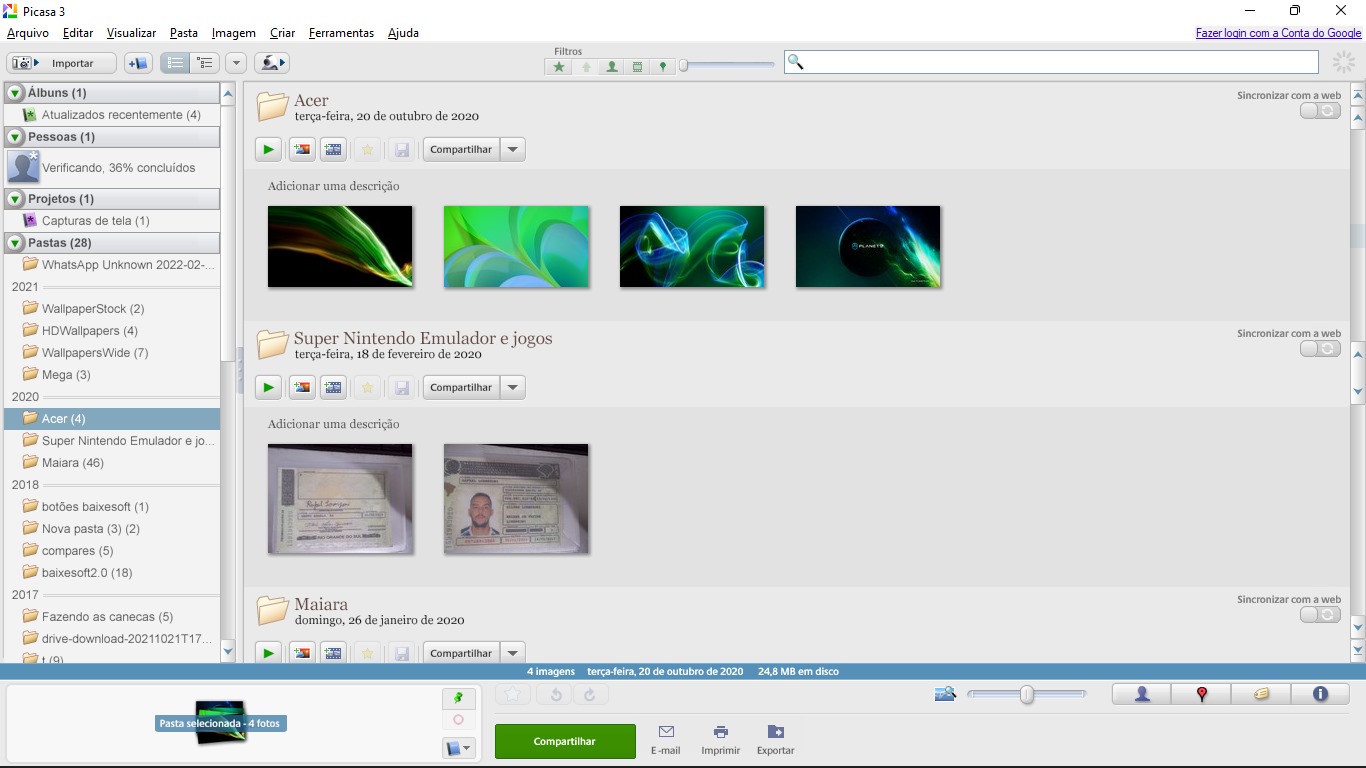This screenshot has height=768, width=1366.
Task: Rotate photo clockwise
Action: (x=590, y=695)
